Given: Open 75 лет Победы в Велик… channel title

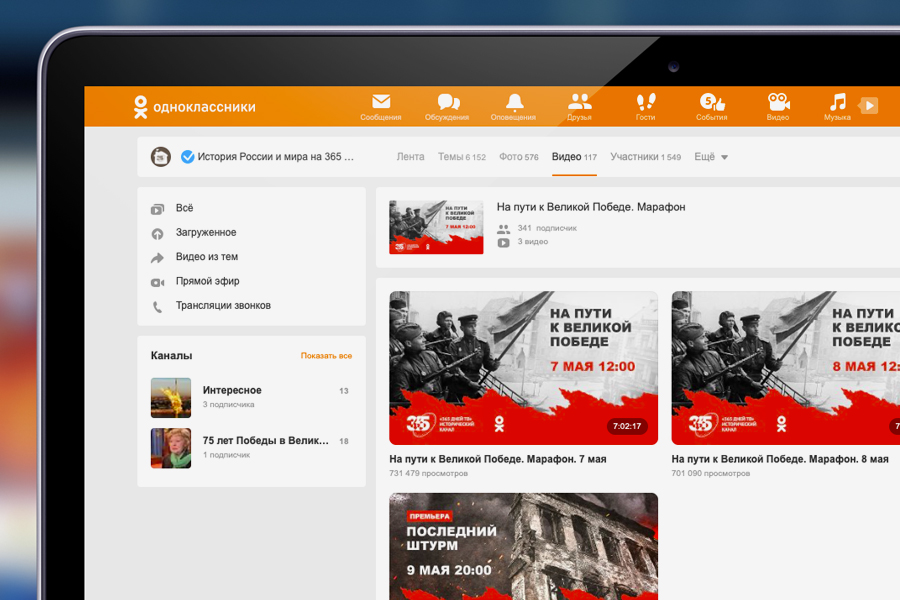Looking at the screenshot, I should [266, 440].
